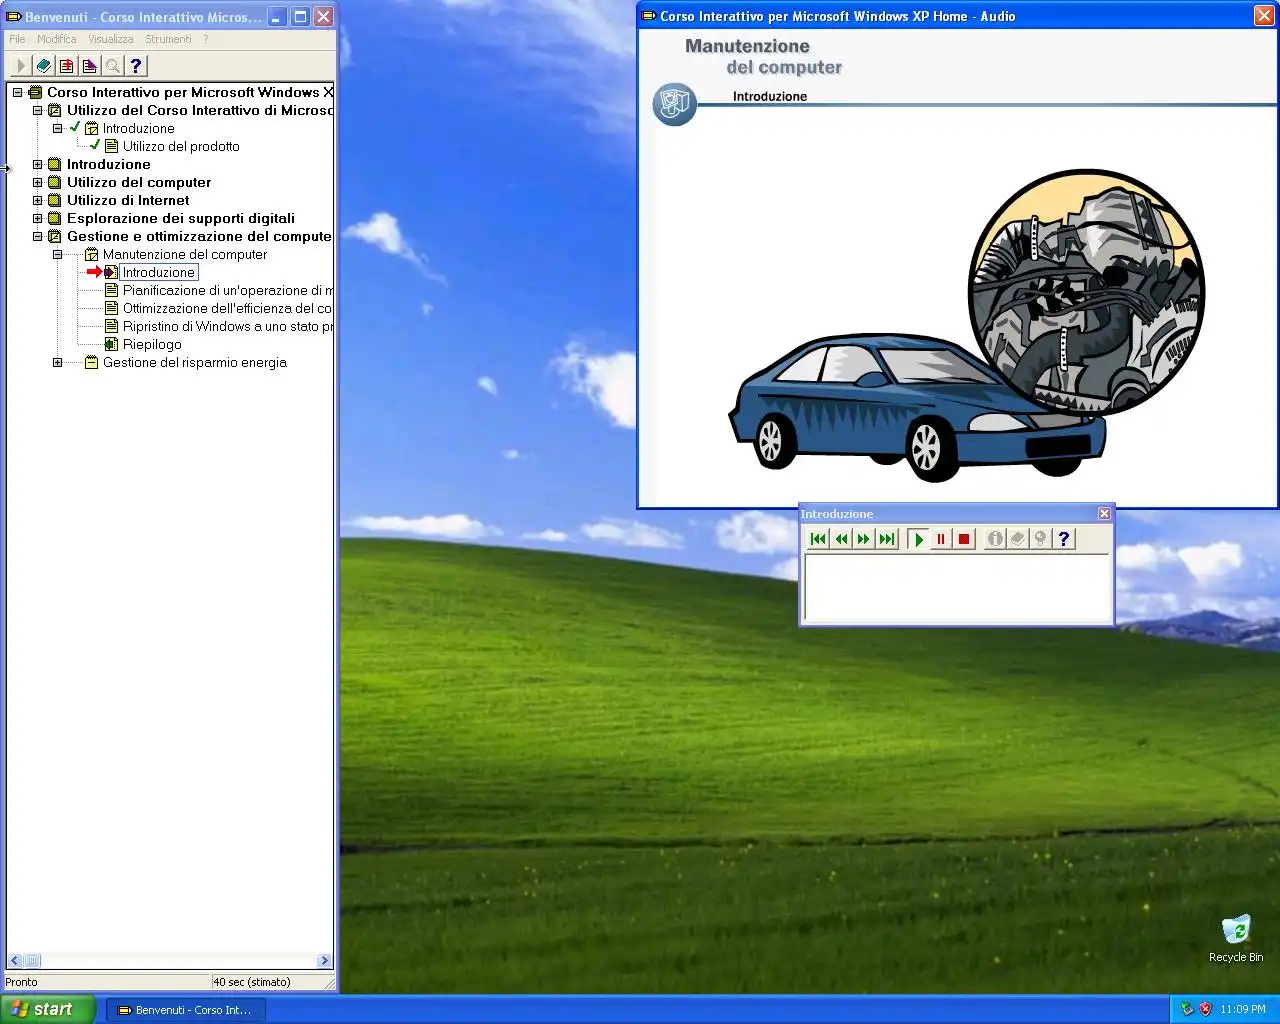
Task: Collapse the Utilizzo del Corso Interattivo node
Action: [x=38, y=110]
